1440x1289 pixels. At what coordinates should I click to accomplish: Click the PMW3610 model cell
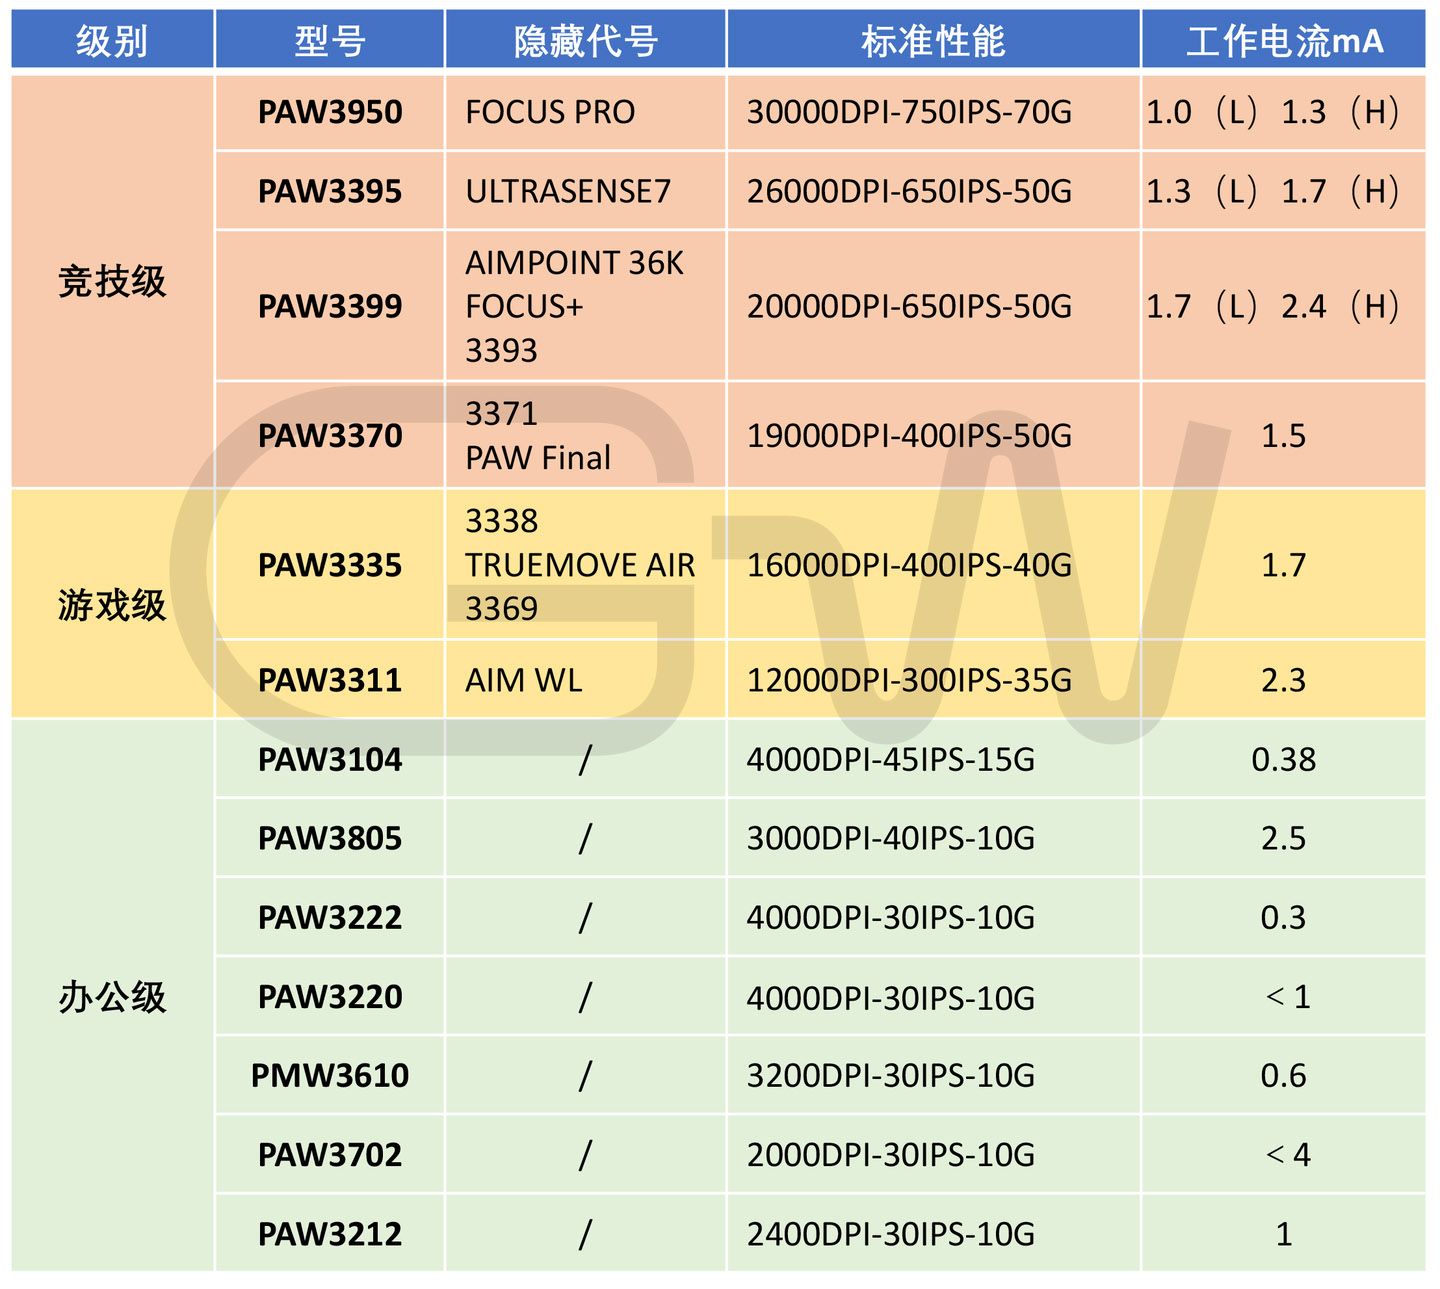coord(330,1075)
